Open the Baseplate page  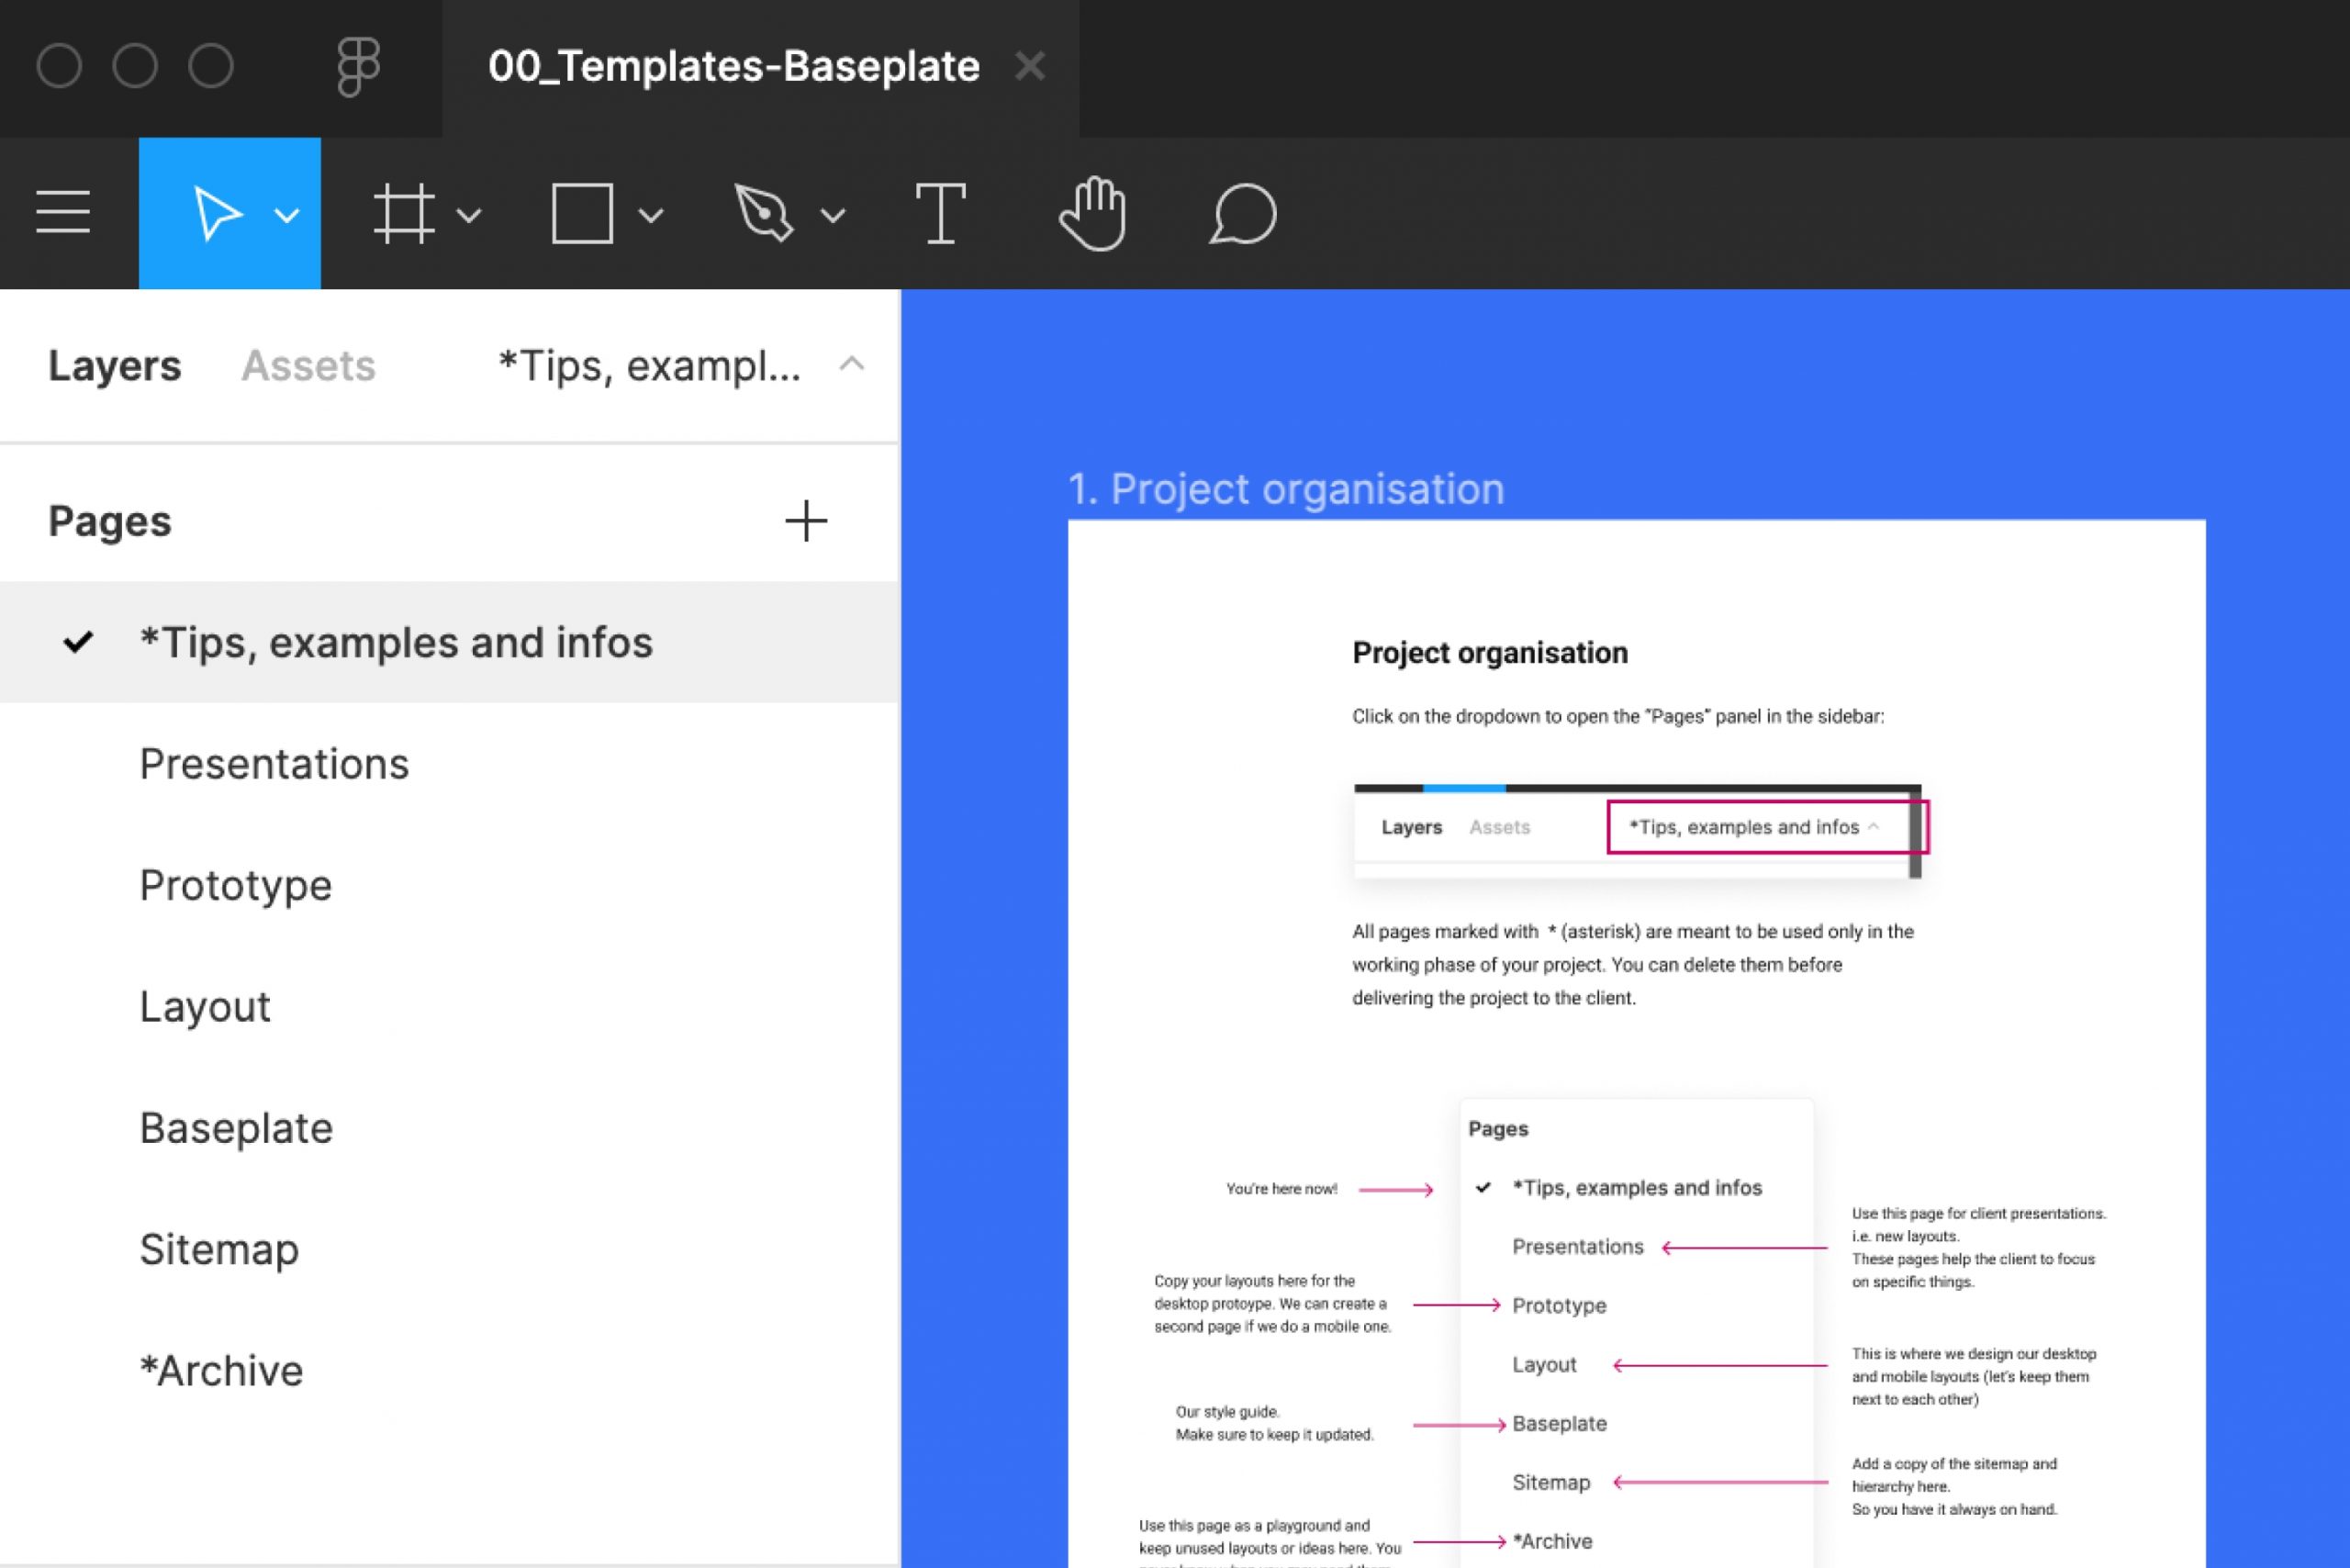pyautogui.click(x=450, y=1128)
